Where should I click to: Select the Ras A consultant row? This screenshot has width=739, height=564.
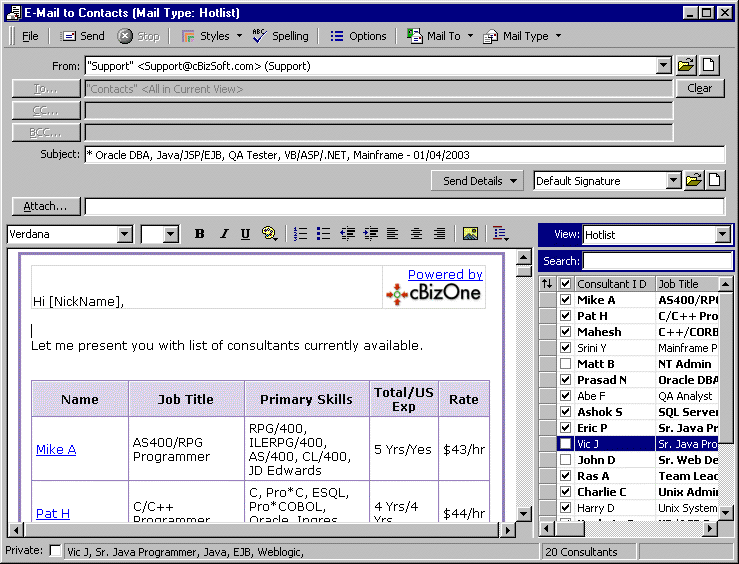629,476
